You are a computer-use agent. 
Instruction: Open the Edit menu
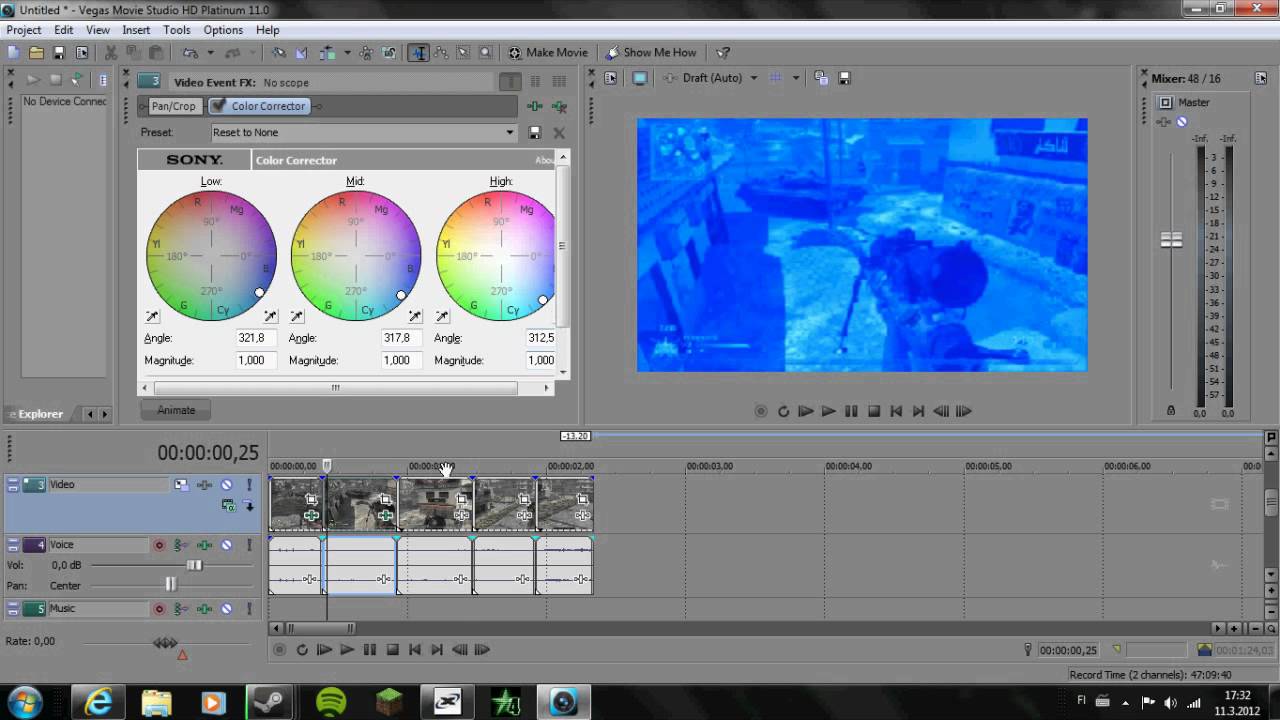(64, 30)
